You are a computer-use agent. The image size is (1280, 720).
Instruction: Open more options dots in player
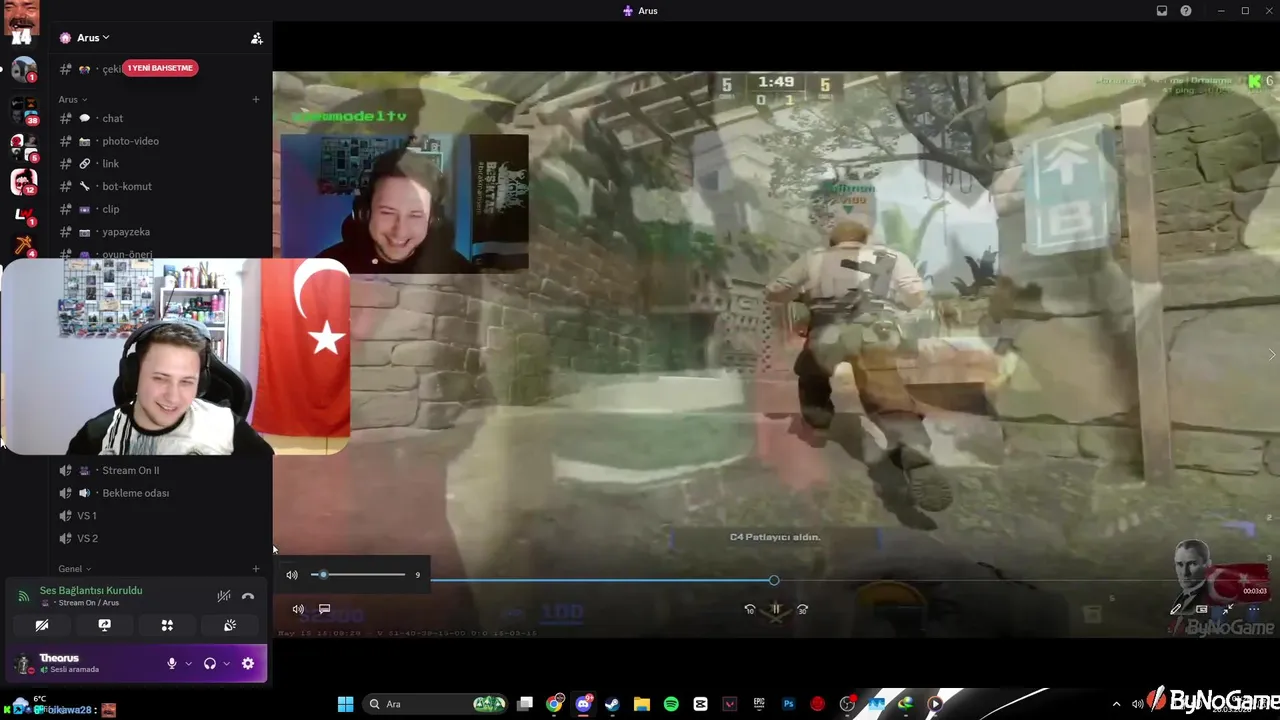[1254, 609]
